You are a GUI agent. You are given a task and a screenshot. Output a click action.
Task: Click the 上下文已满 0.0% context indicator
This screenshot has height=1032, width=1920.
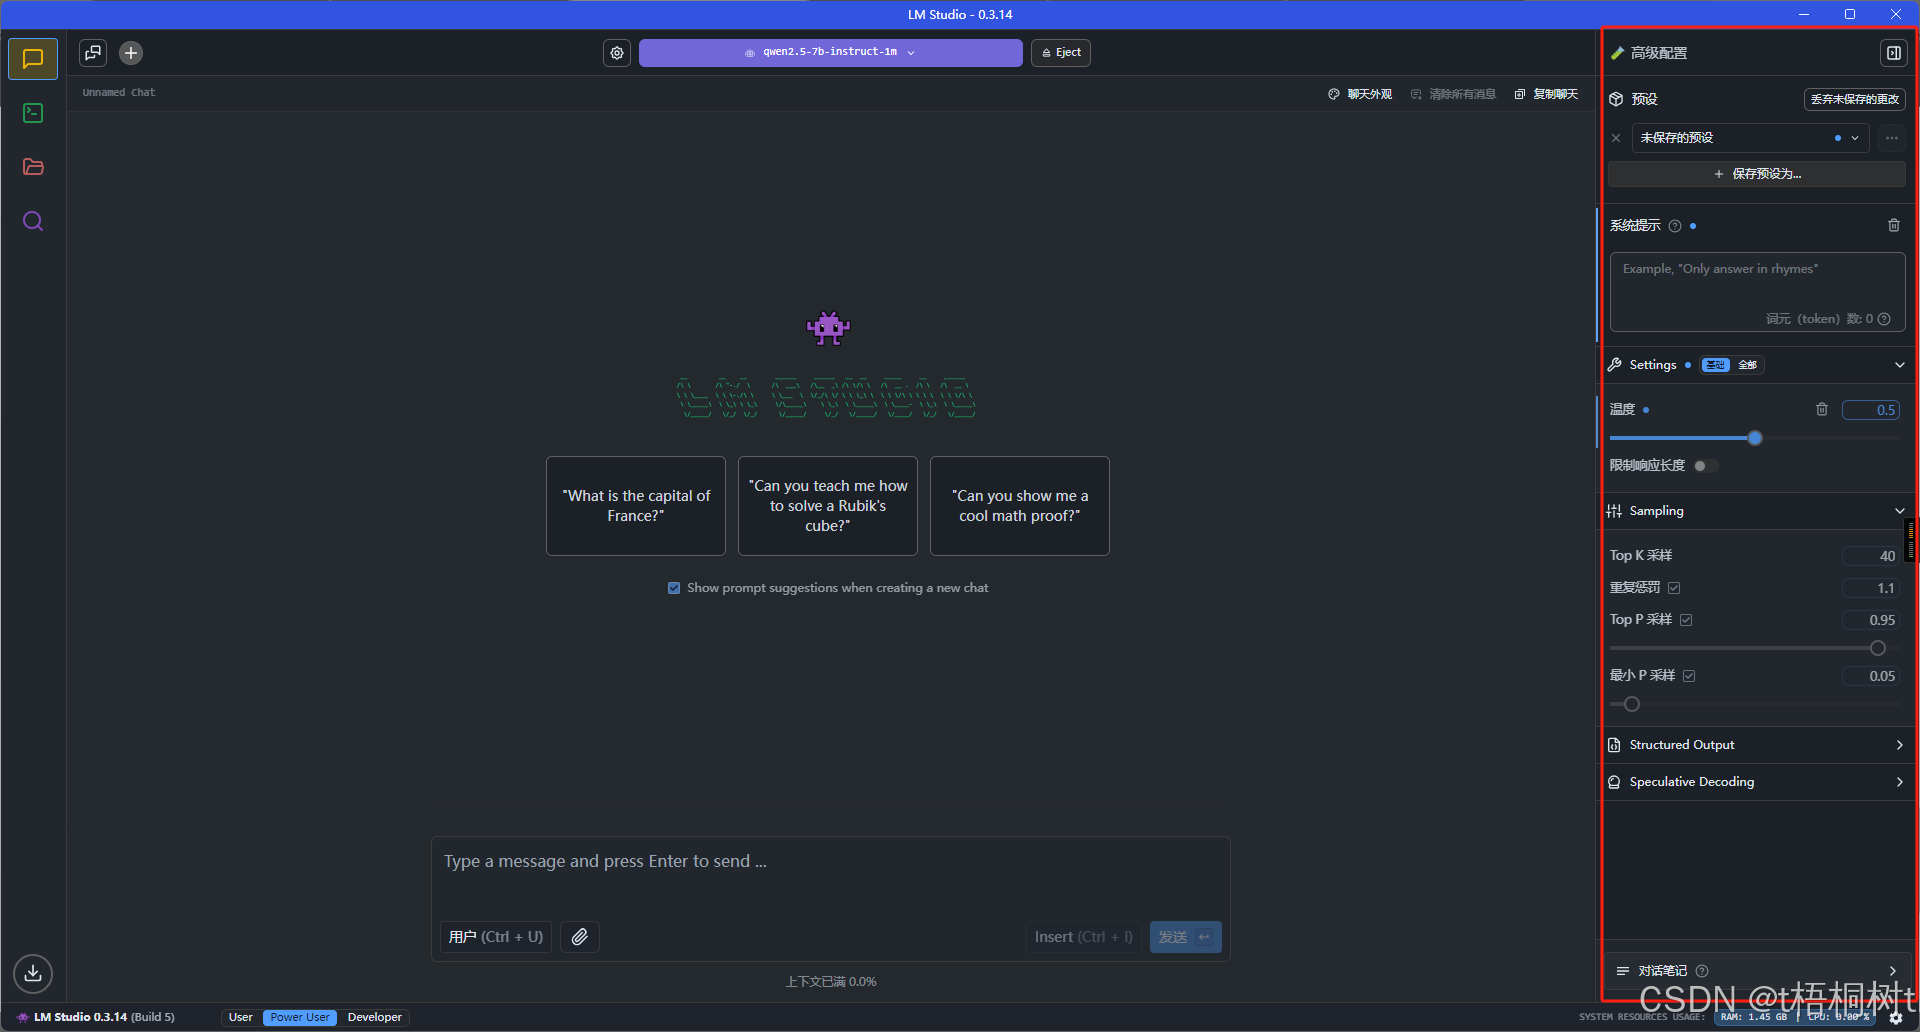830,982
